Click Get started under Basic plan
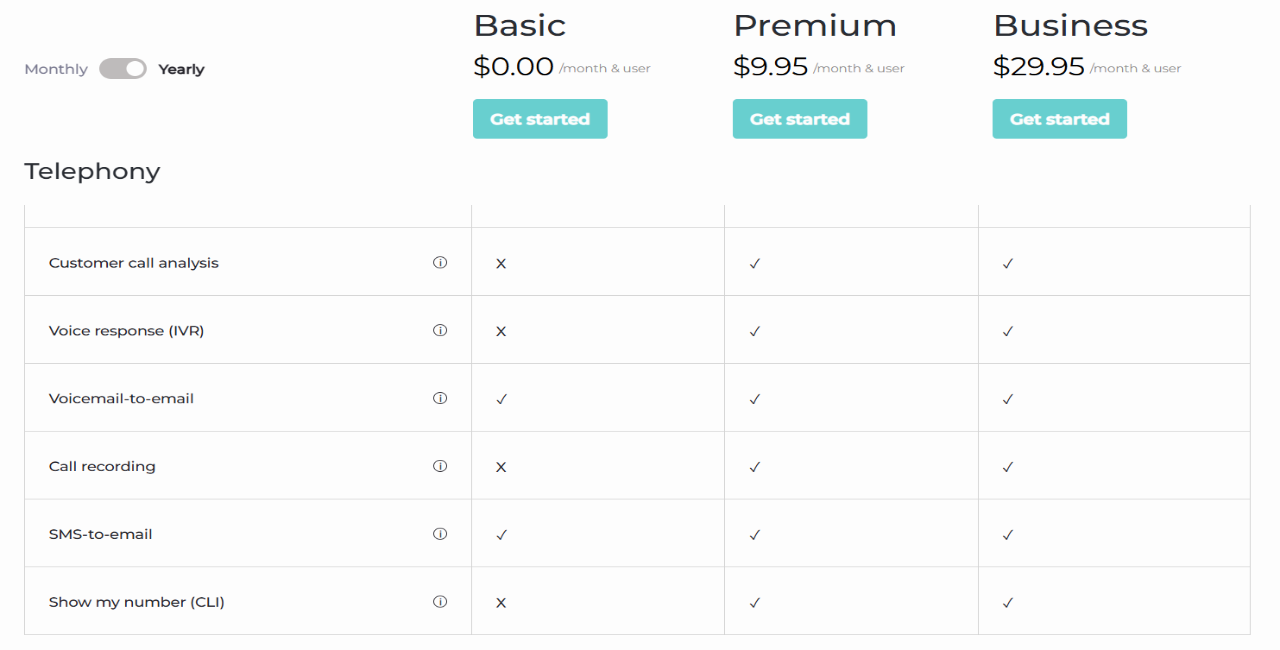Screen dimensions: 1280x650 (x=540, y=119)
